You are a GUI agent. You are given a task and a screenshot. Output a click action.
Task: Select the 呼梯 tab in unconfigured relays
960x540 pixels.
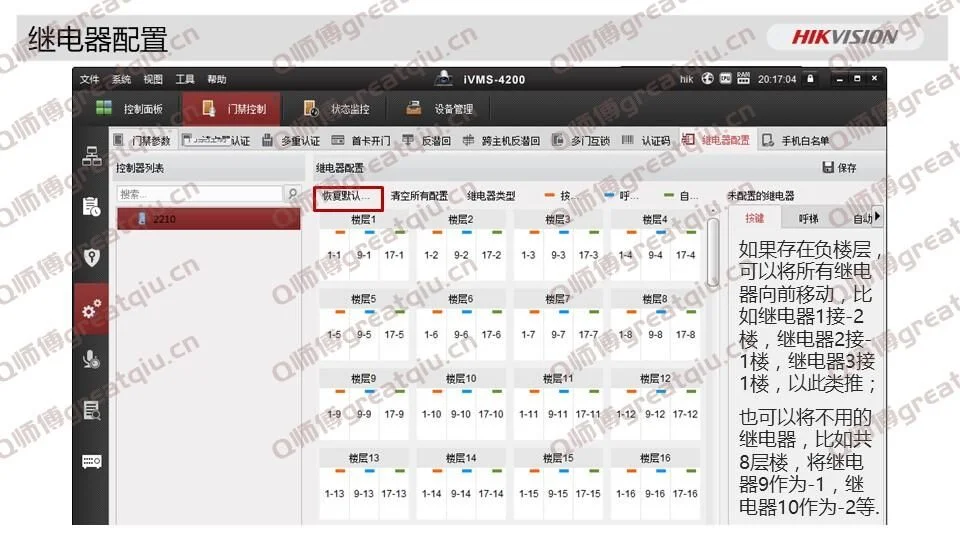pyautogui.click(x=808, y=218)
